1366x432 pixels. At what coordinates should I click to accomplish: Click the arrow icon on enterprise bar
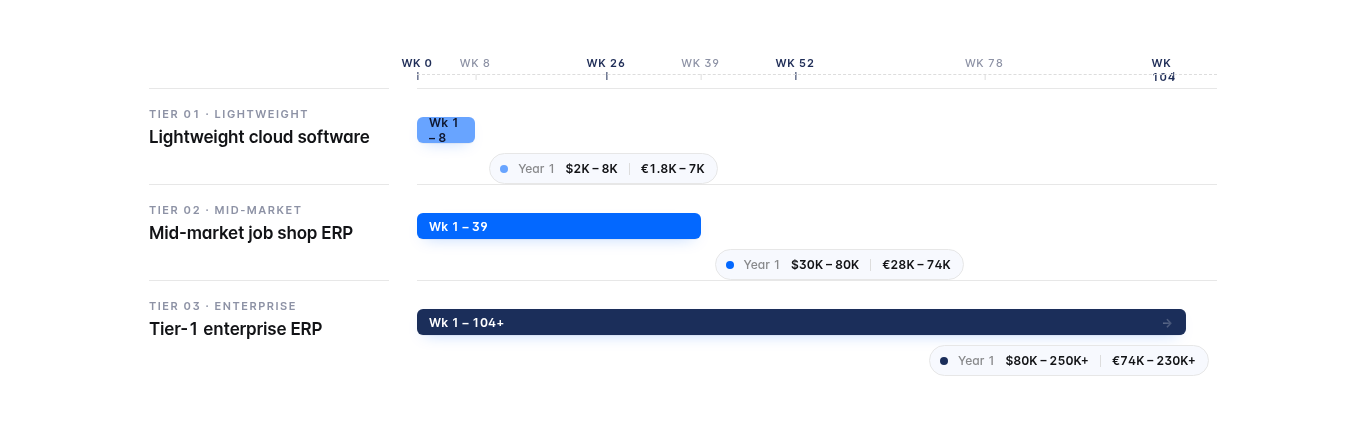1167,323
